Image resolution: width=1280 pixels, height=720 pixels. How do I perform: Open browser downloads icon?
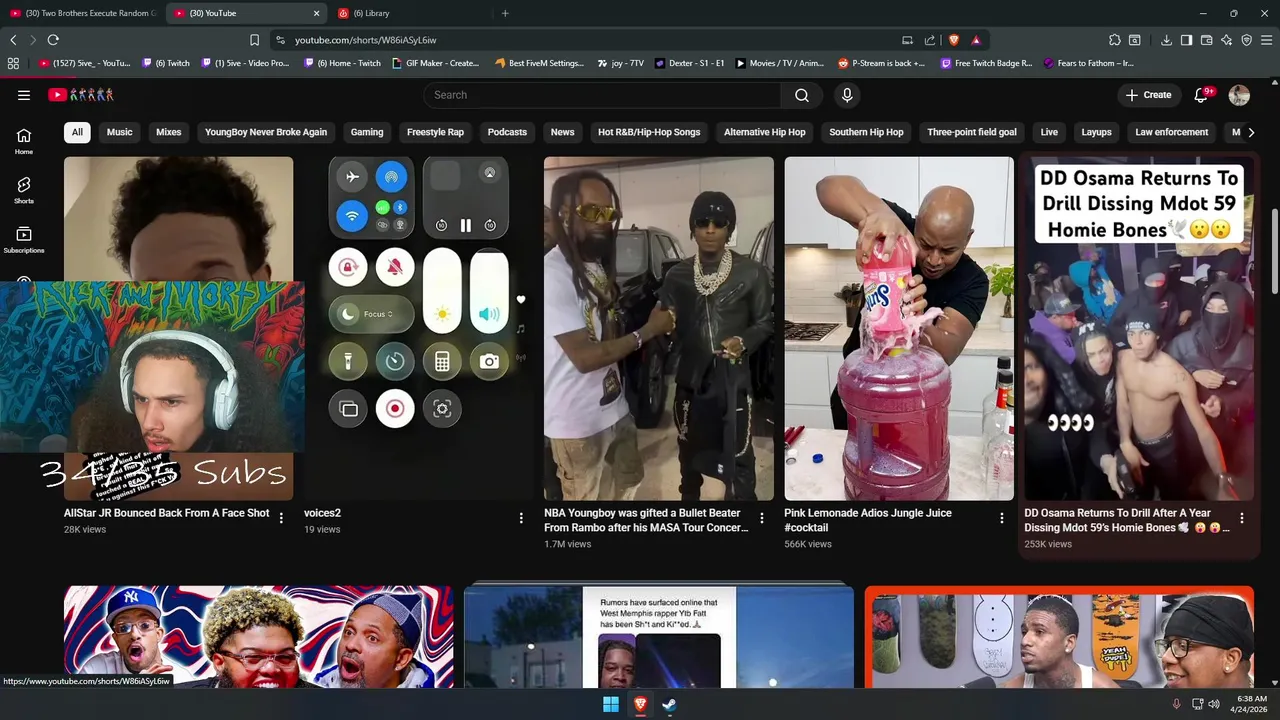[1166, 40]
